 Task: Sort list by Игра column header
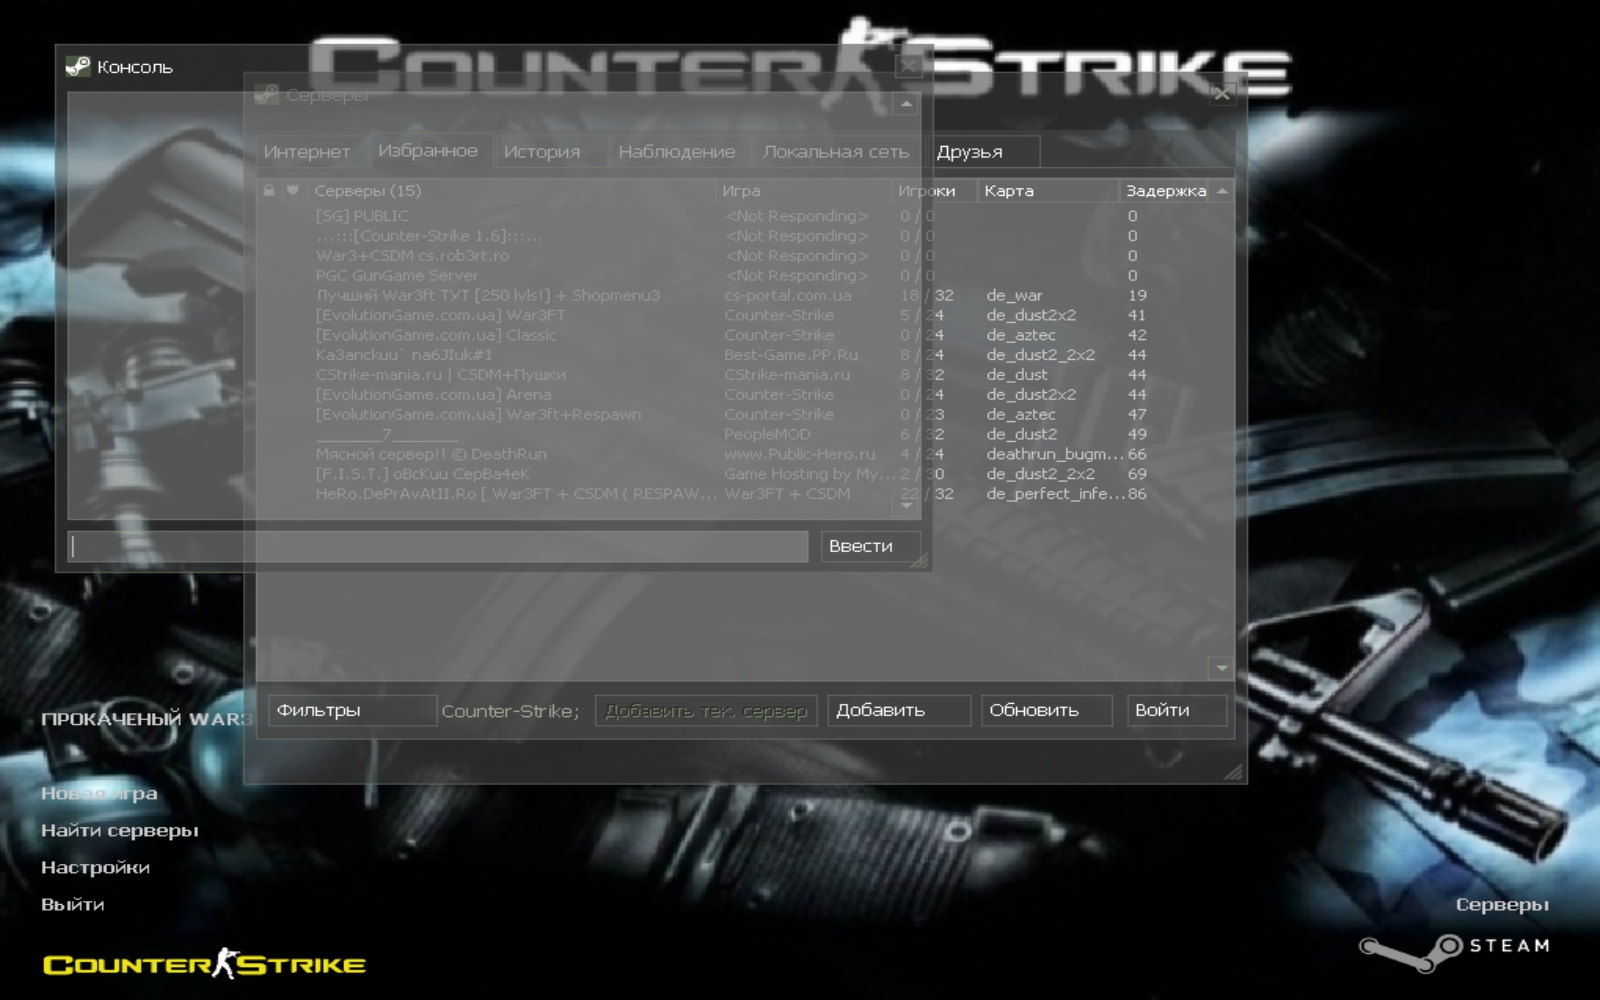click(x=803, y=190)
